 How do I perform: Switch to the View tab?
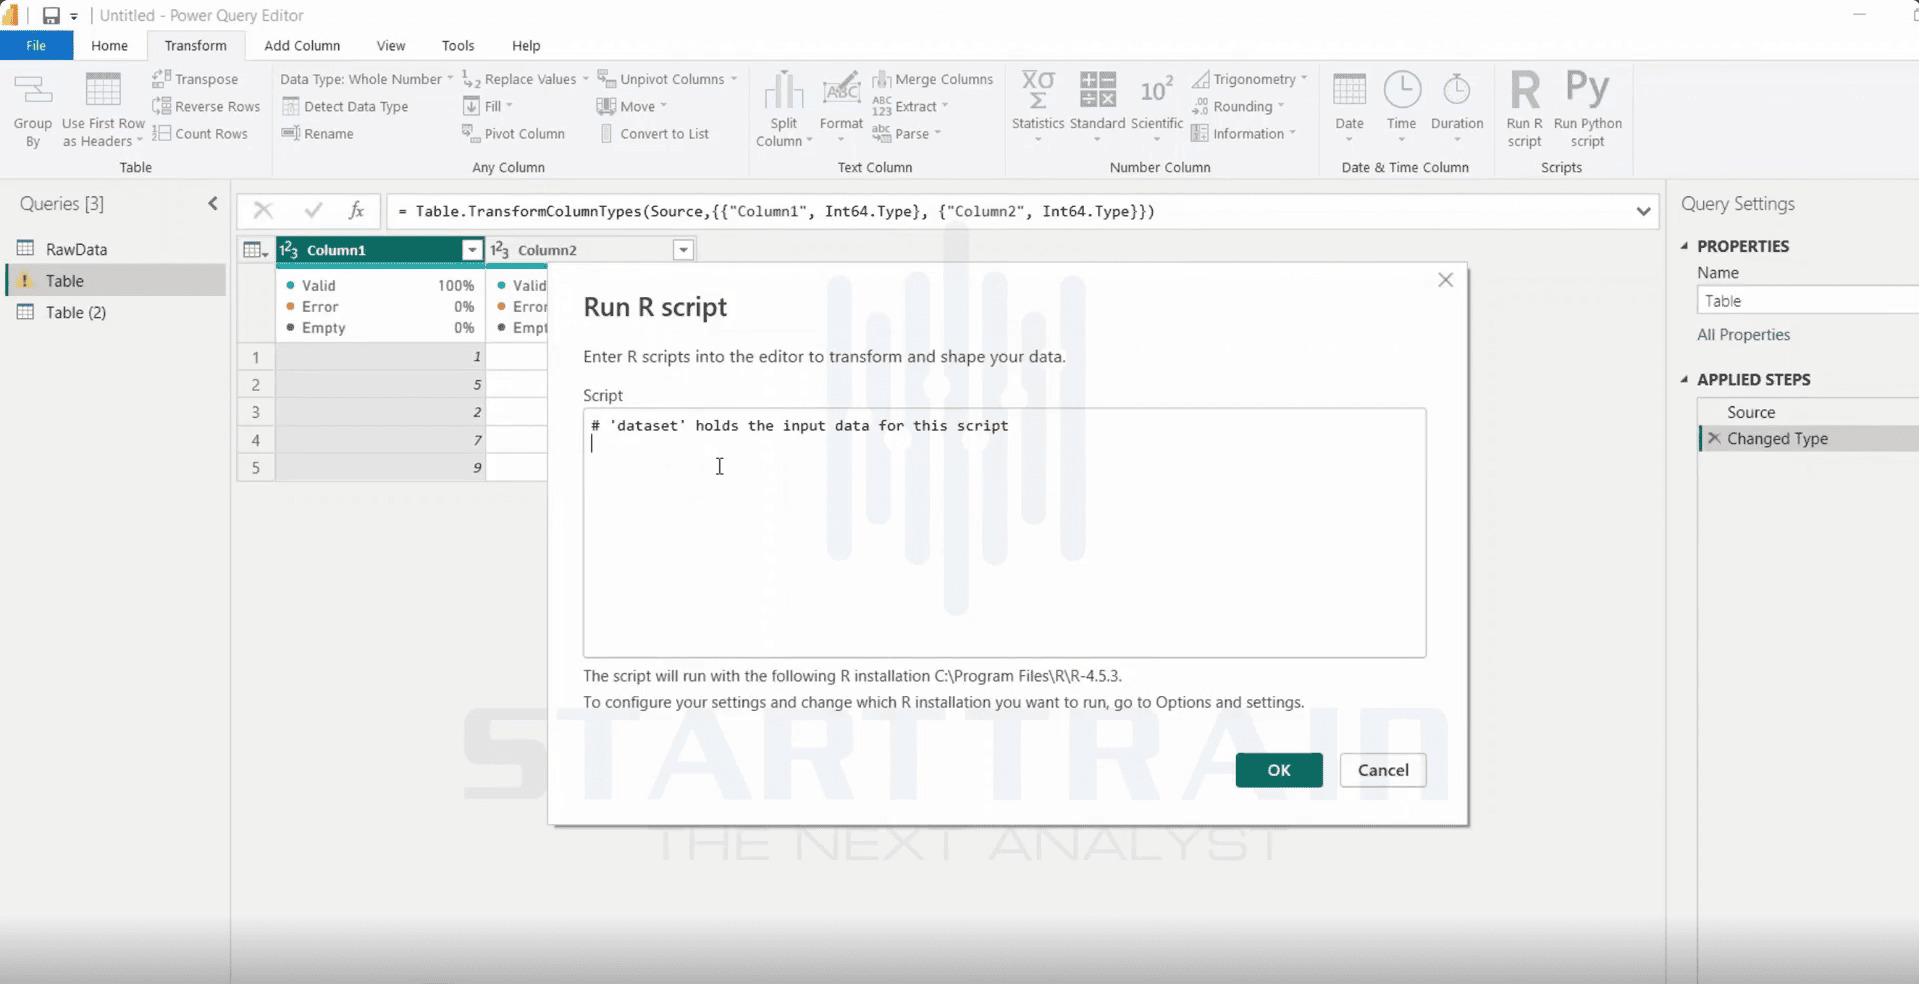(x=391, y=45)
